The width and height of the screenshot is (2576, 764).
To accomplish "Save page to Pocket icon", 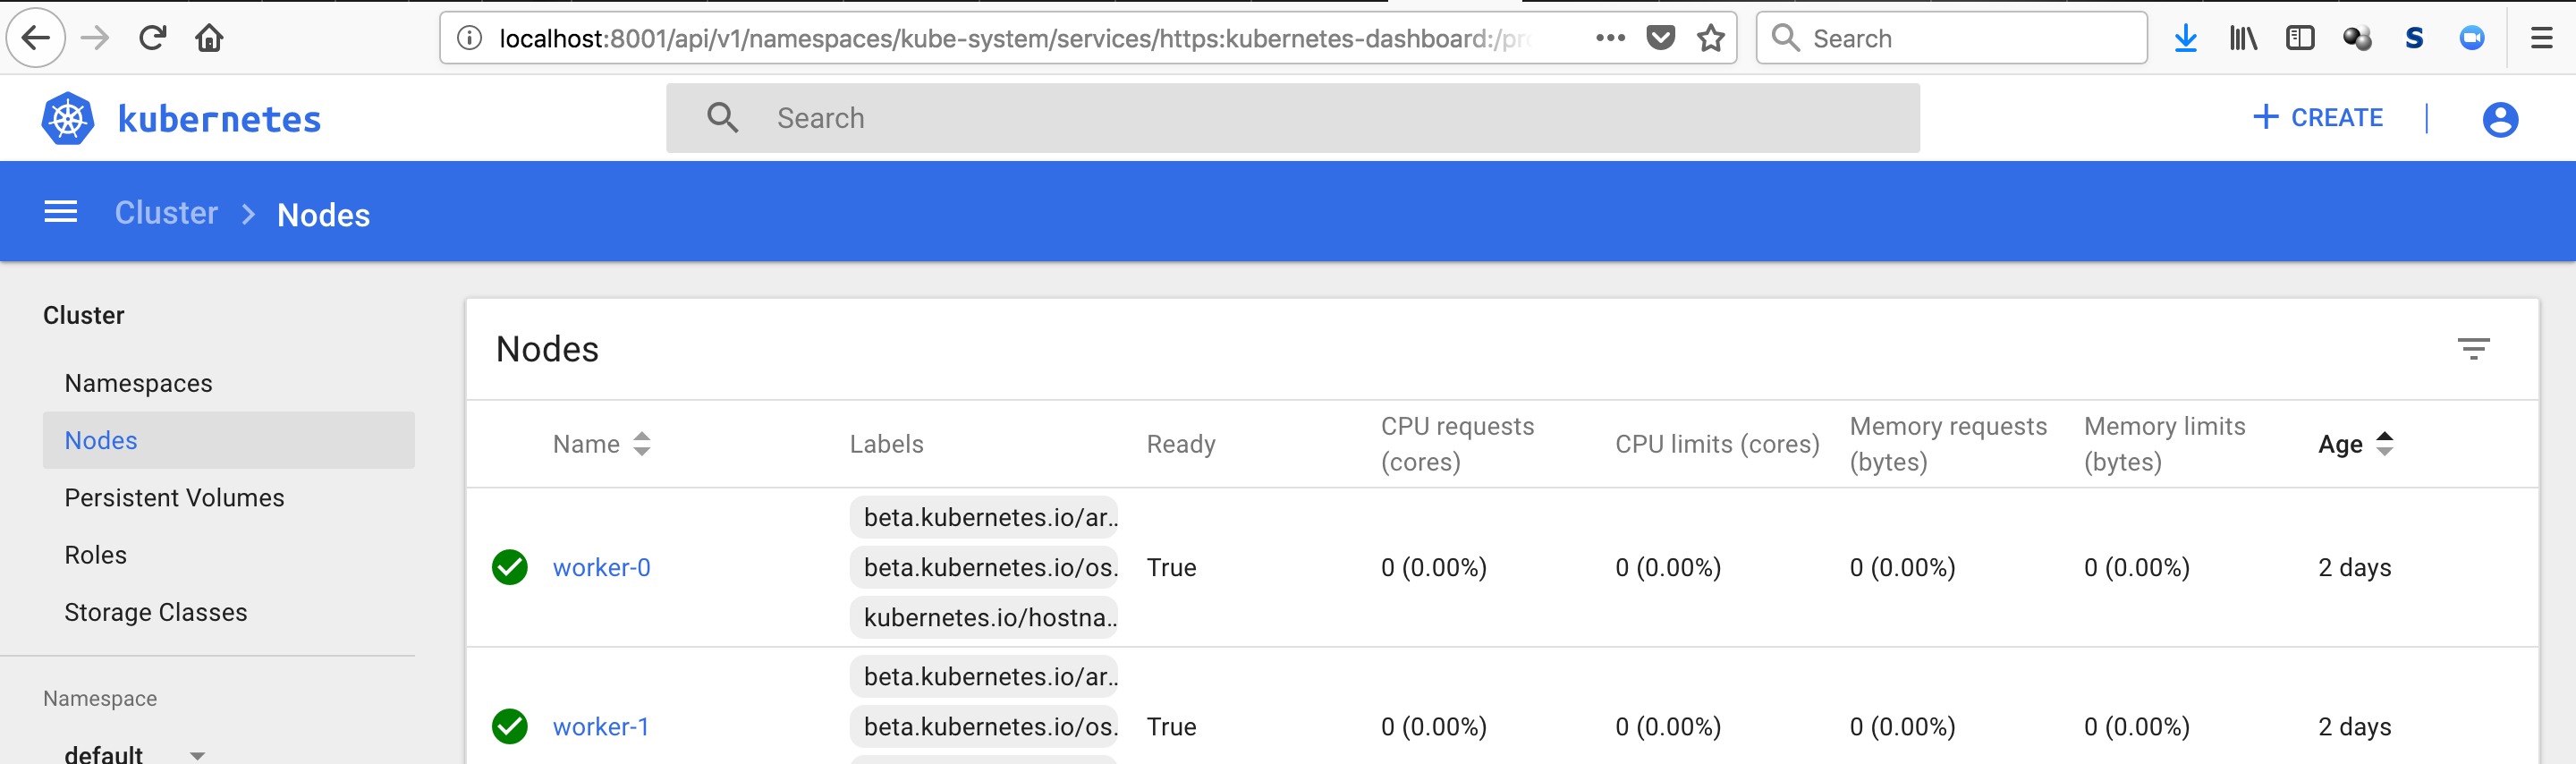I will [x=1661, y=38].
